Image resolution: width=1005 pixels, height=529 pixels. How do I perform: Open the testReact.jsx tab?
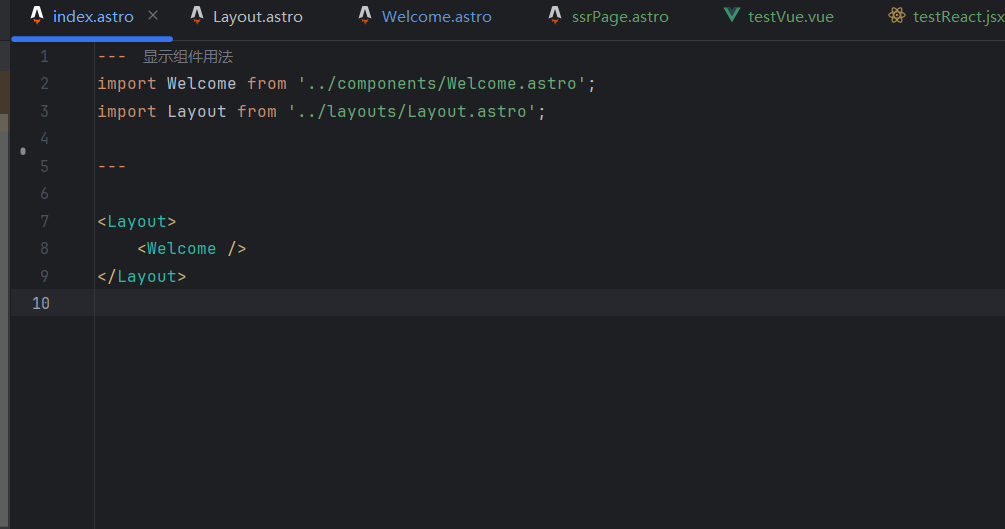958,17
